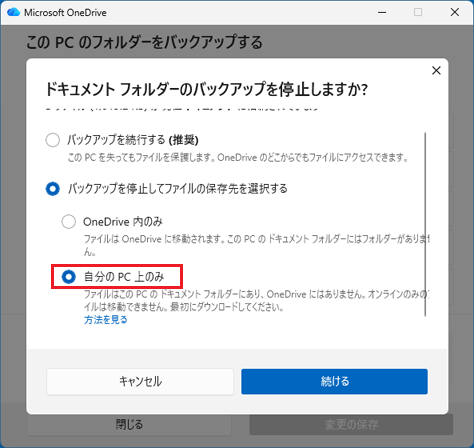
Task: Select "バックアップを停止してファイルの保存先を選択する" radio option
Action: (53, 189)
